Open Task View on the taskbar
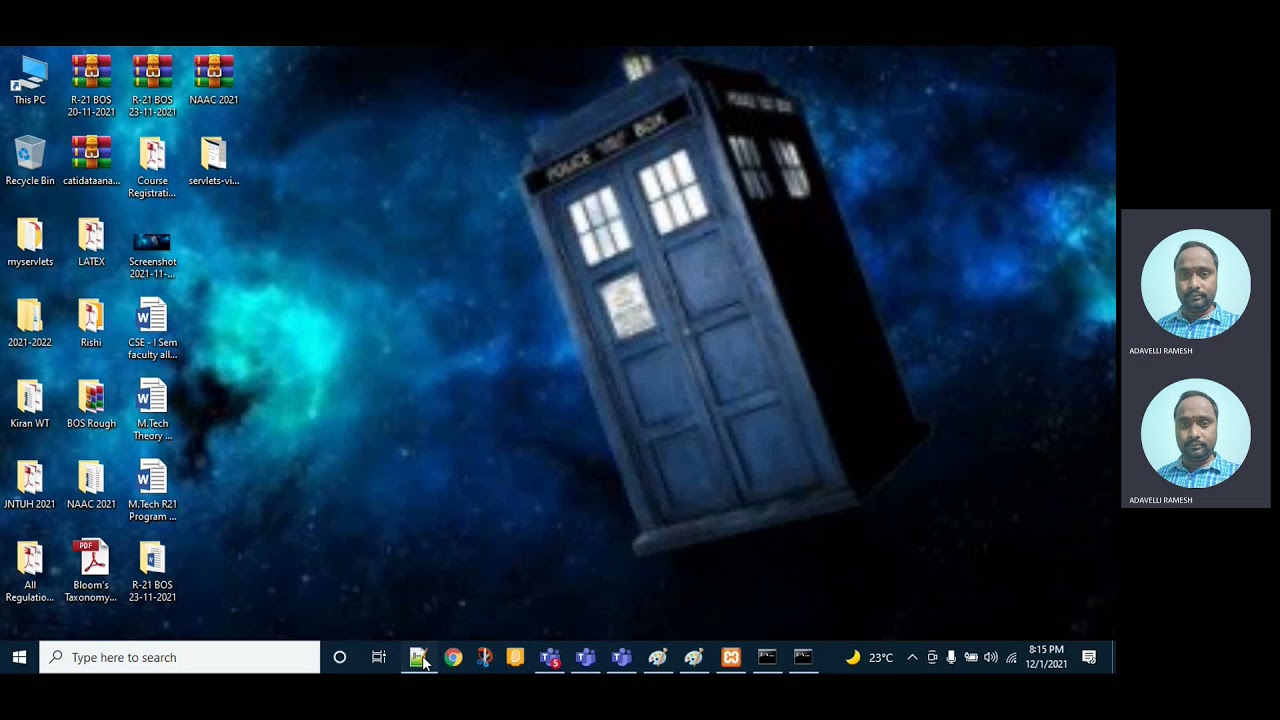This screenshot has height=720, width=1280. click(x=379, y=657)
